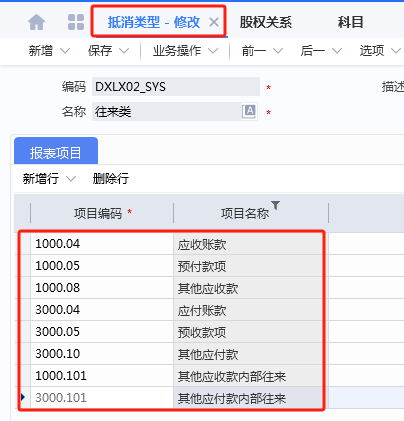Viewport: 404px width, 421px height.
Task: Select the 1000.04 应收账款 code cell
Action: pyautogui.click(x=102, y=244)
